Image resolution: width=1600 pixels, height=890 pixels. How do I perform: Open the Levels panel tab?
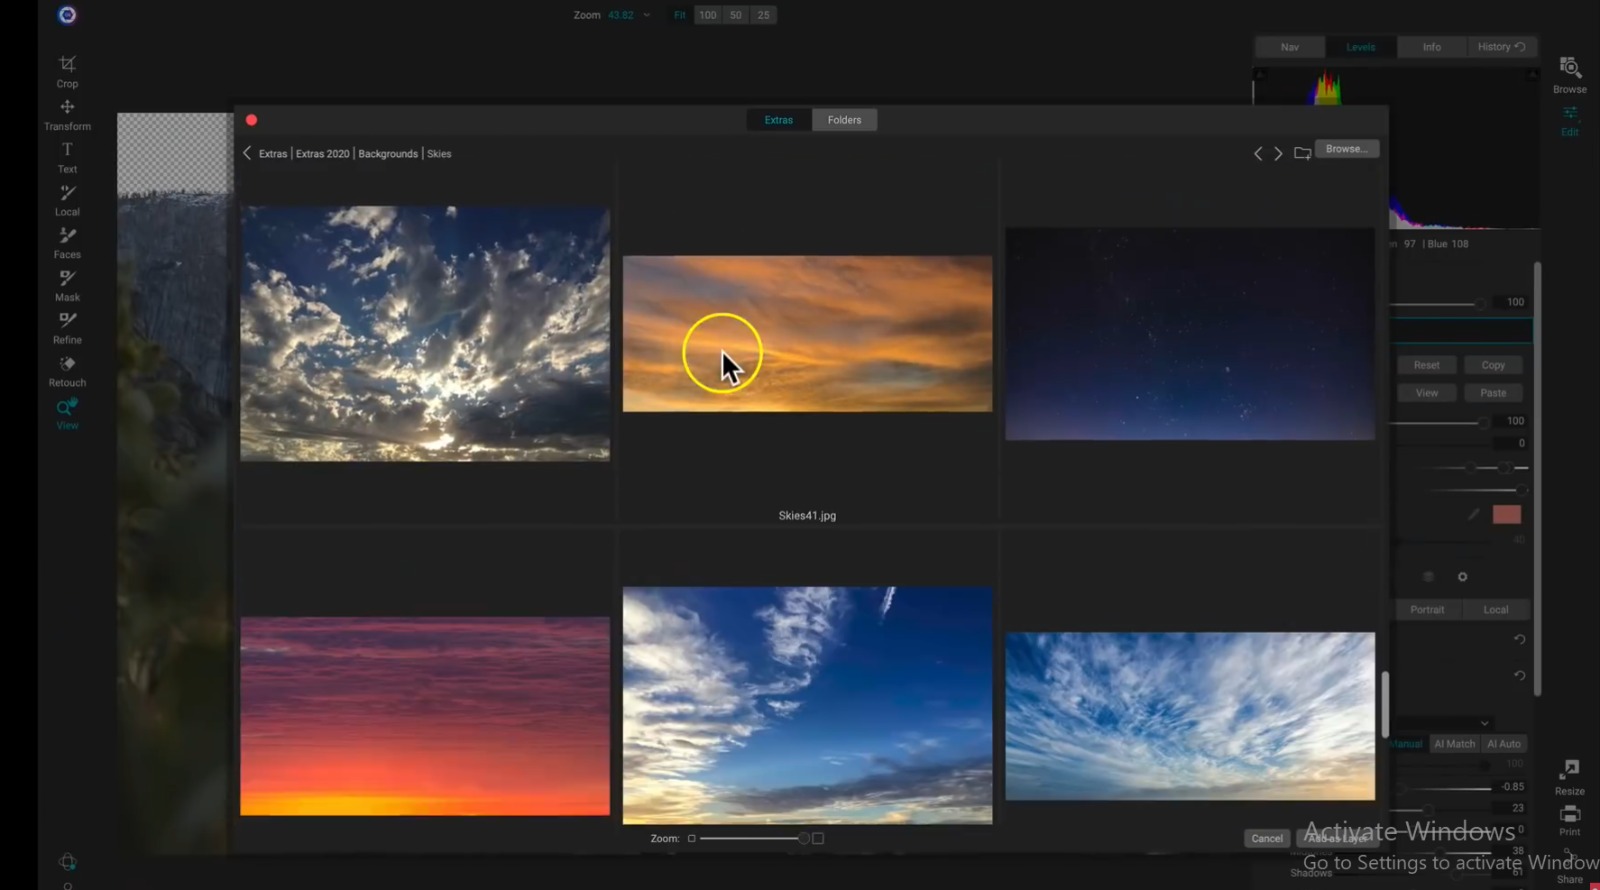point(1360,47)
